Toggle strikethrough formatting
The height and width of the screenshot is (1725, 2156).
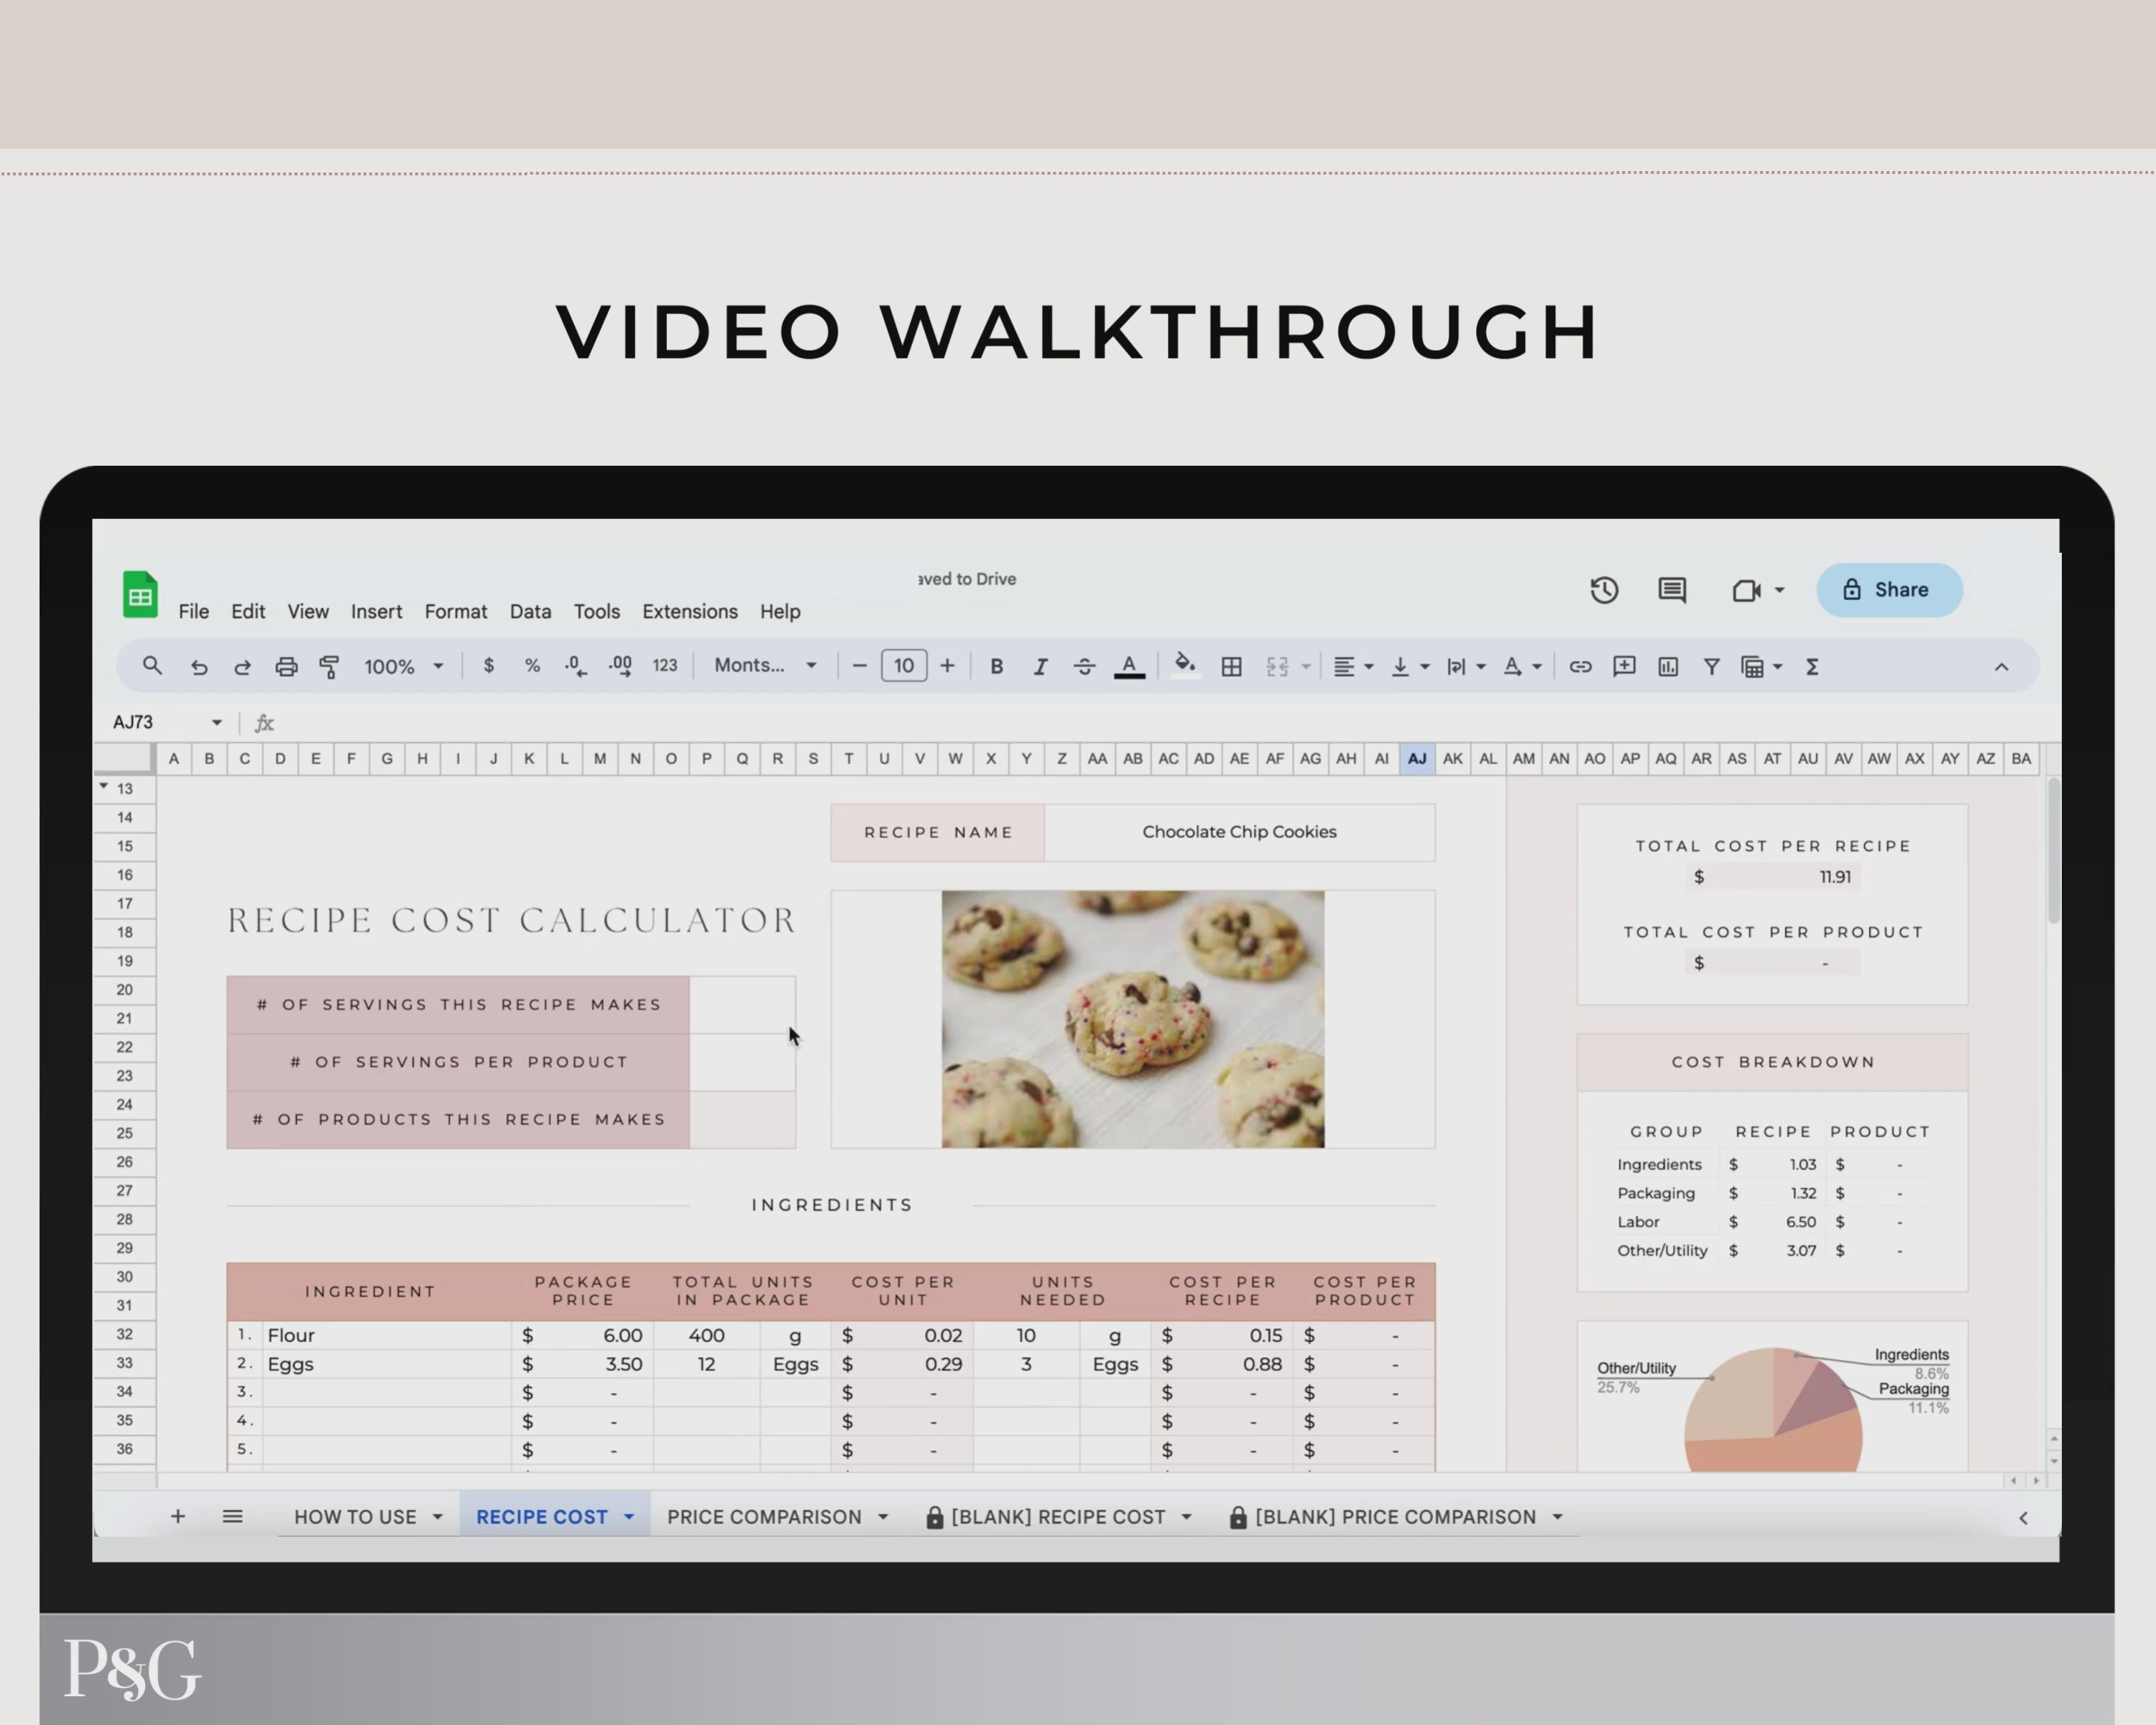(x=1084, y=667)
